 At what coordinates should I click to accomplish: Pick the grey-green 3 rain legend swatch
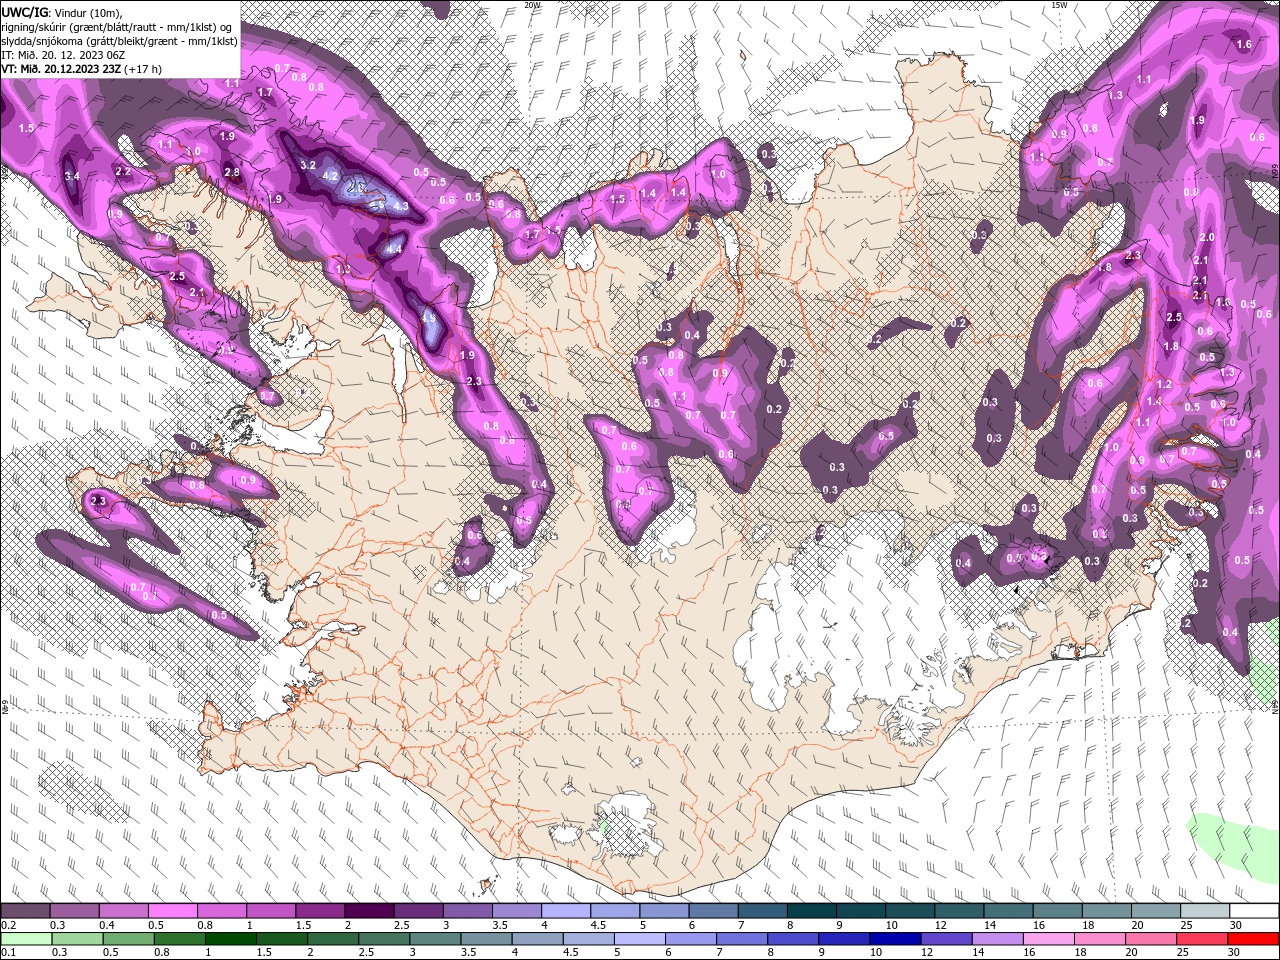point(435,939)
